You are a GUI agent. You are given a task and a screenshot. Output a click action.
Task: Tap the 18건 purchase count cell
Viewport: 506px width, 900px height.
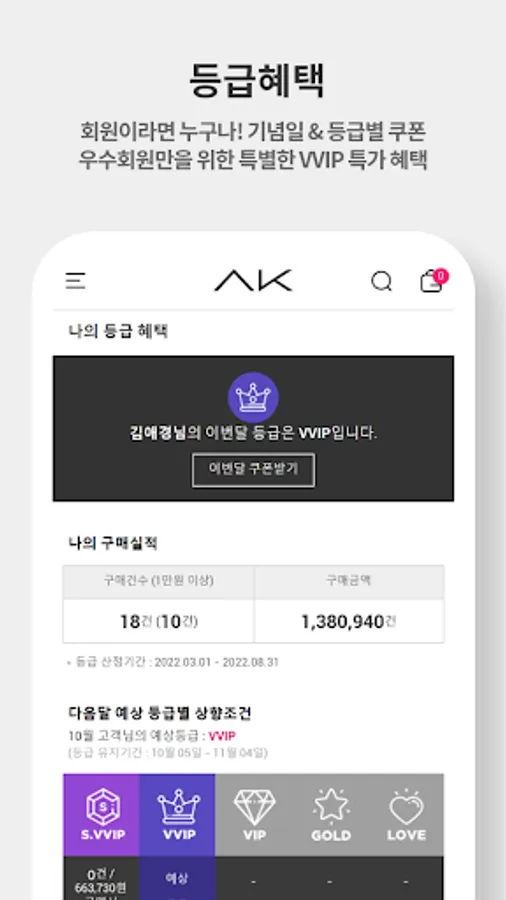[x=159, y=621]
